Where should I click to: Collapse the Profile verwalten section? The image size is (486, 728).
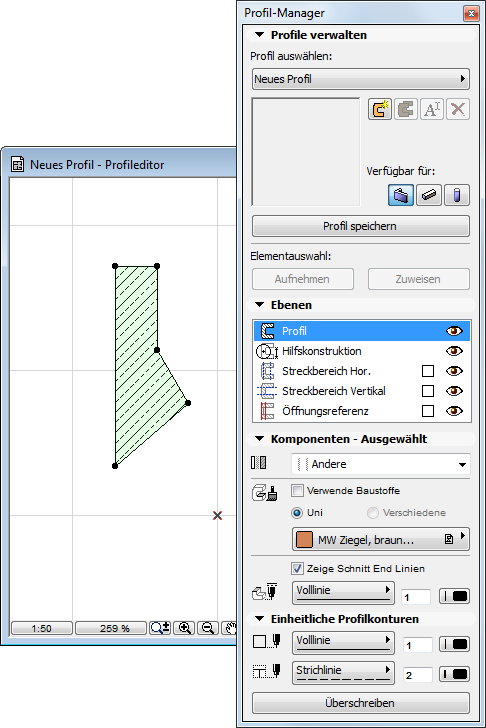(259, 35)
